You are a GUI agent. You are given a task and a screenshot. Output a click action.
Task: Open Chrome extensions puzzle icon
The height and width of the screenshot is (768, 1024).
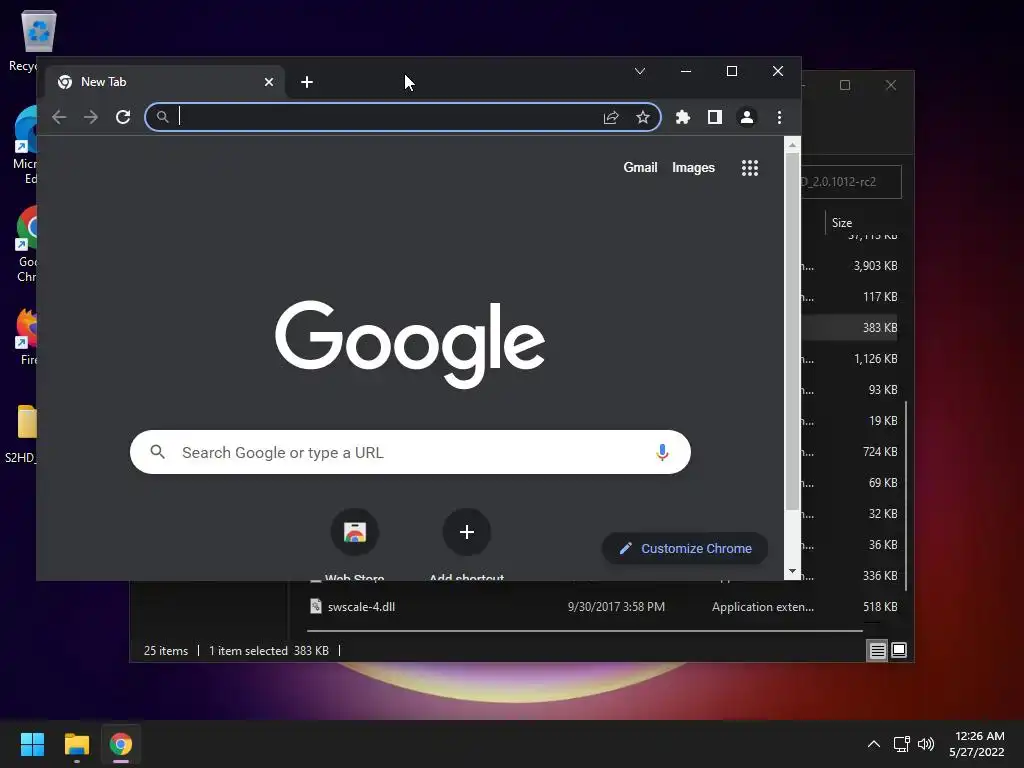click(x=682, y=117)
